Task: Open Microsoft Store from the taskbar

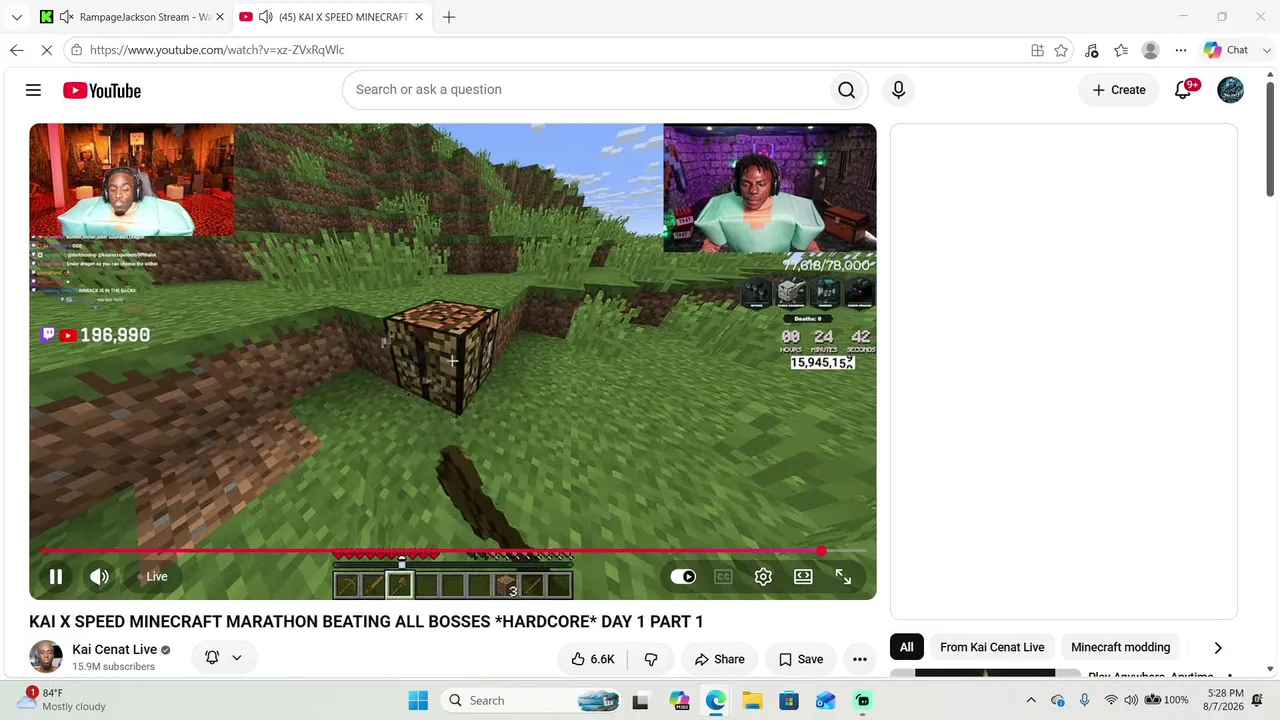Action: pyautogui.click(x=789, y=700)
